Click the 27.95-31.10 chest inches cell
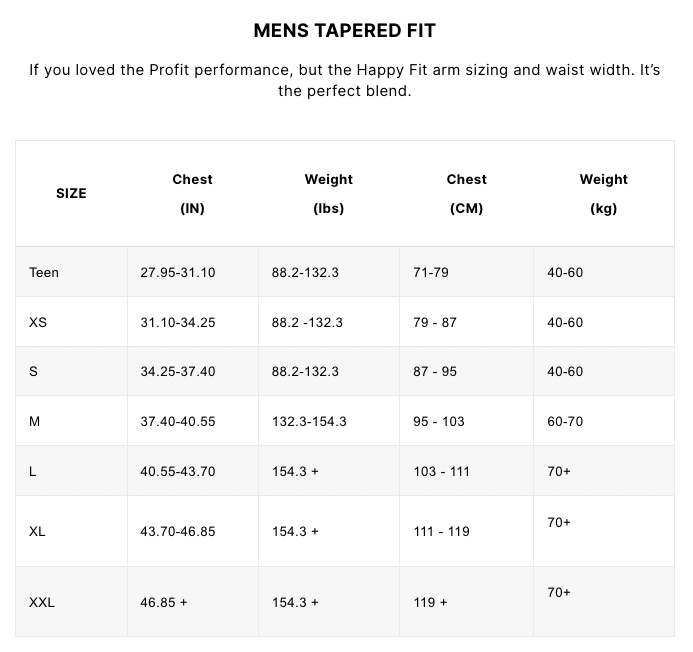 (178, 272)
